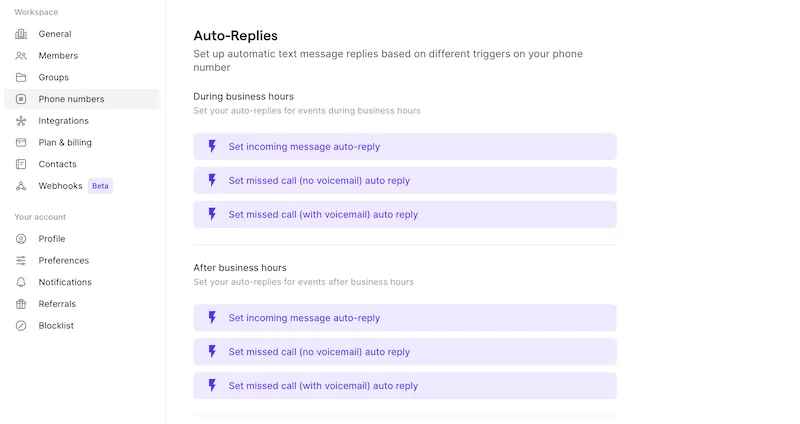Screen dimensions: 800x424
Task: Set missed call (no voicemail) reply after business hours
Action: 319,352
